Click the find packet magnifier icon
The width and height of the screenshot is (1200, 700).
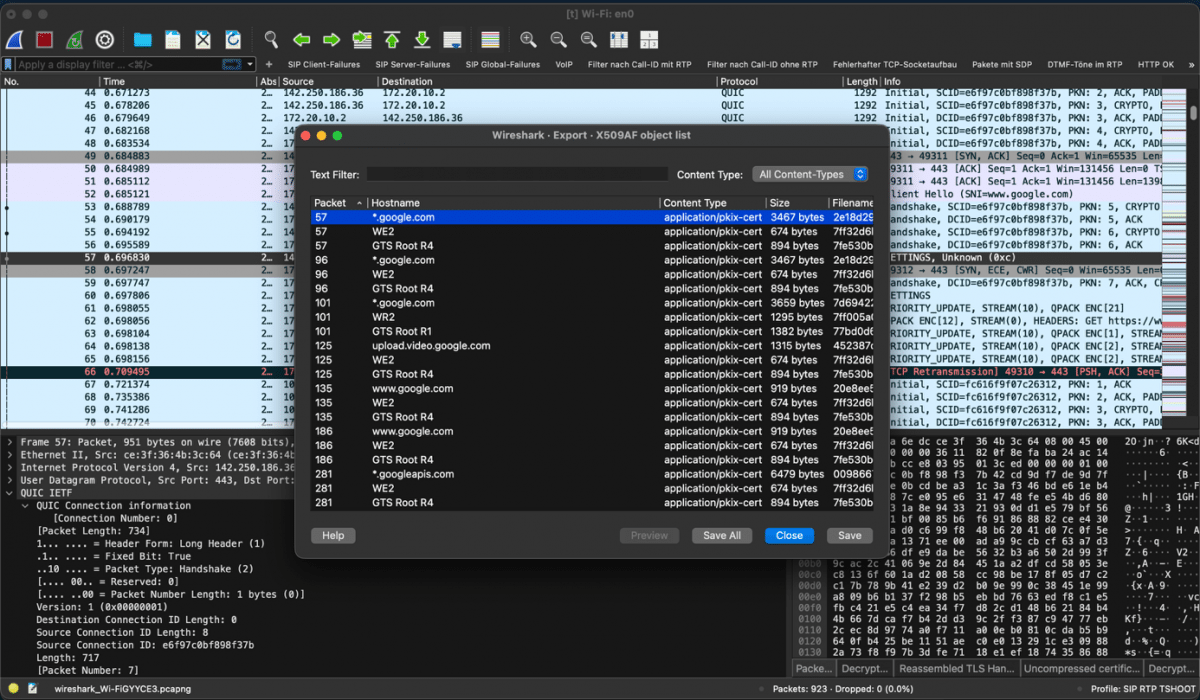coord(271,40)
